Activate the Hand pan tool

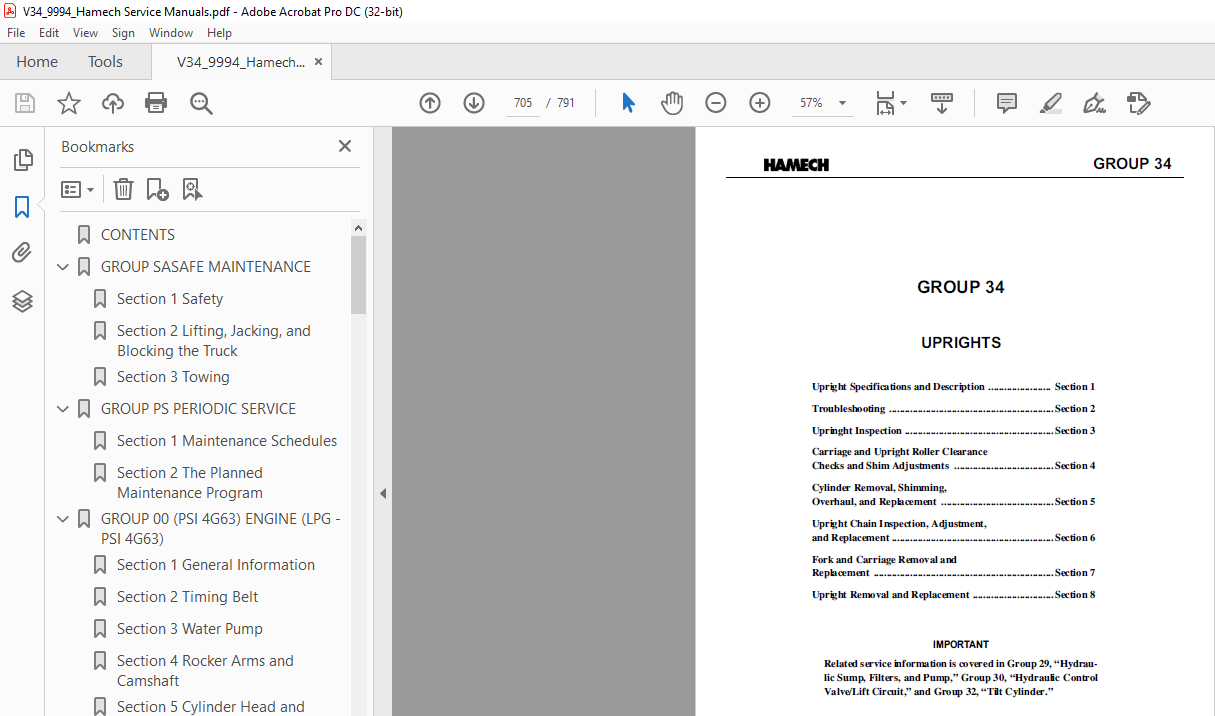[x=672, y=103]
